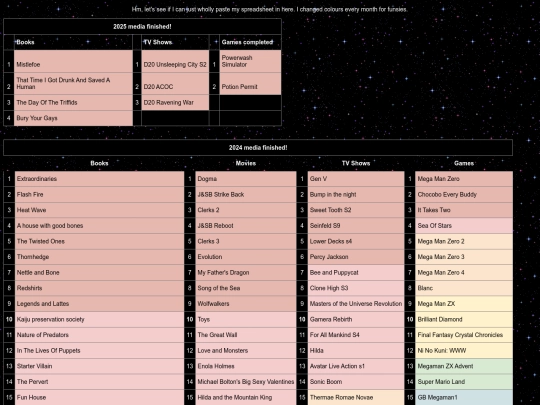540x405 pixels.
Task: Select 'In The Lives Of Puppets'
Action: (99, 351)
